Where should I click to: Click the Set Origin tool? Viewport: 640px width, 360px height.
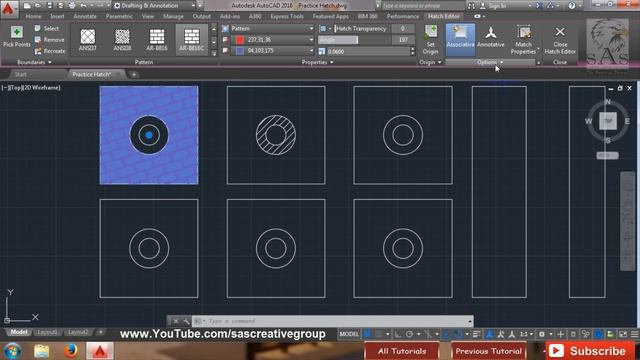[431, 40]
